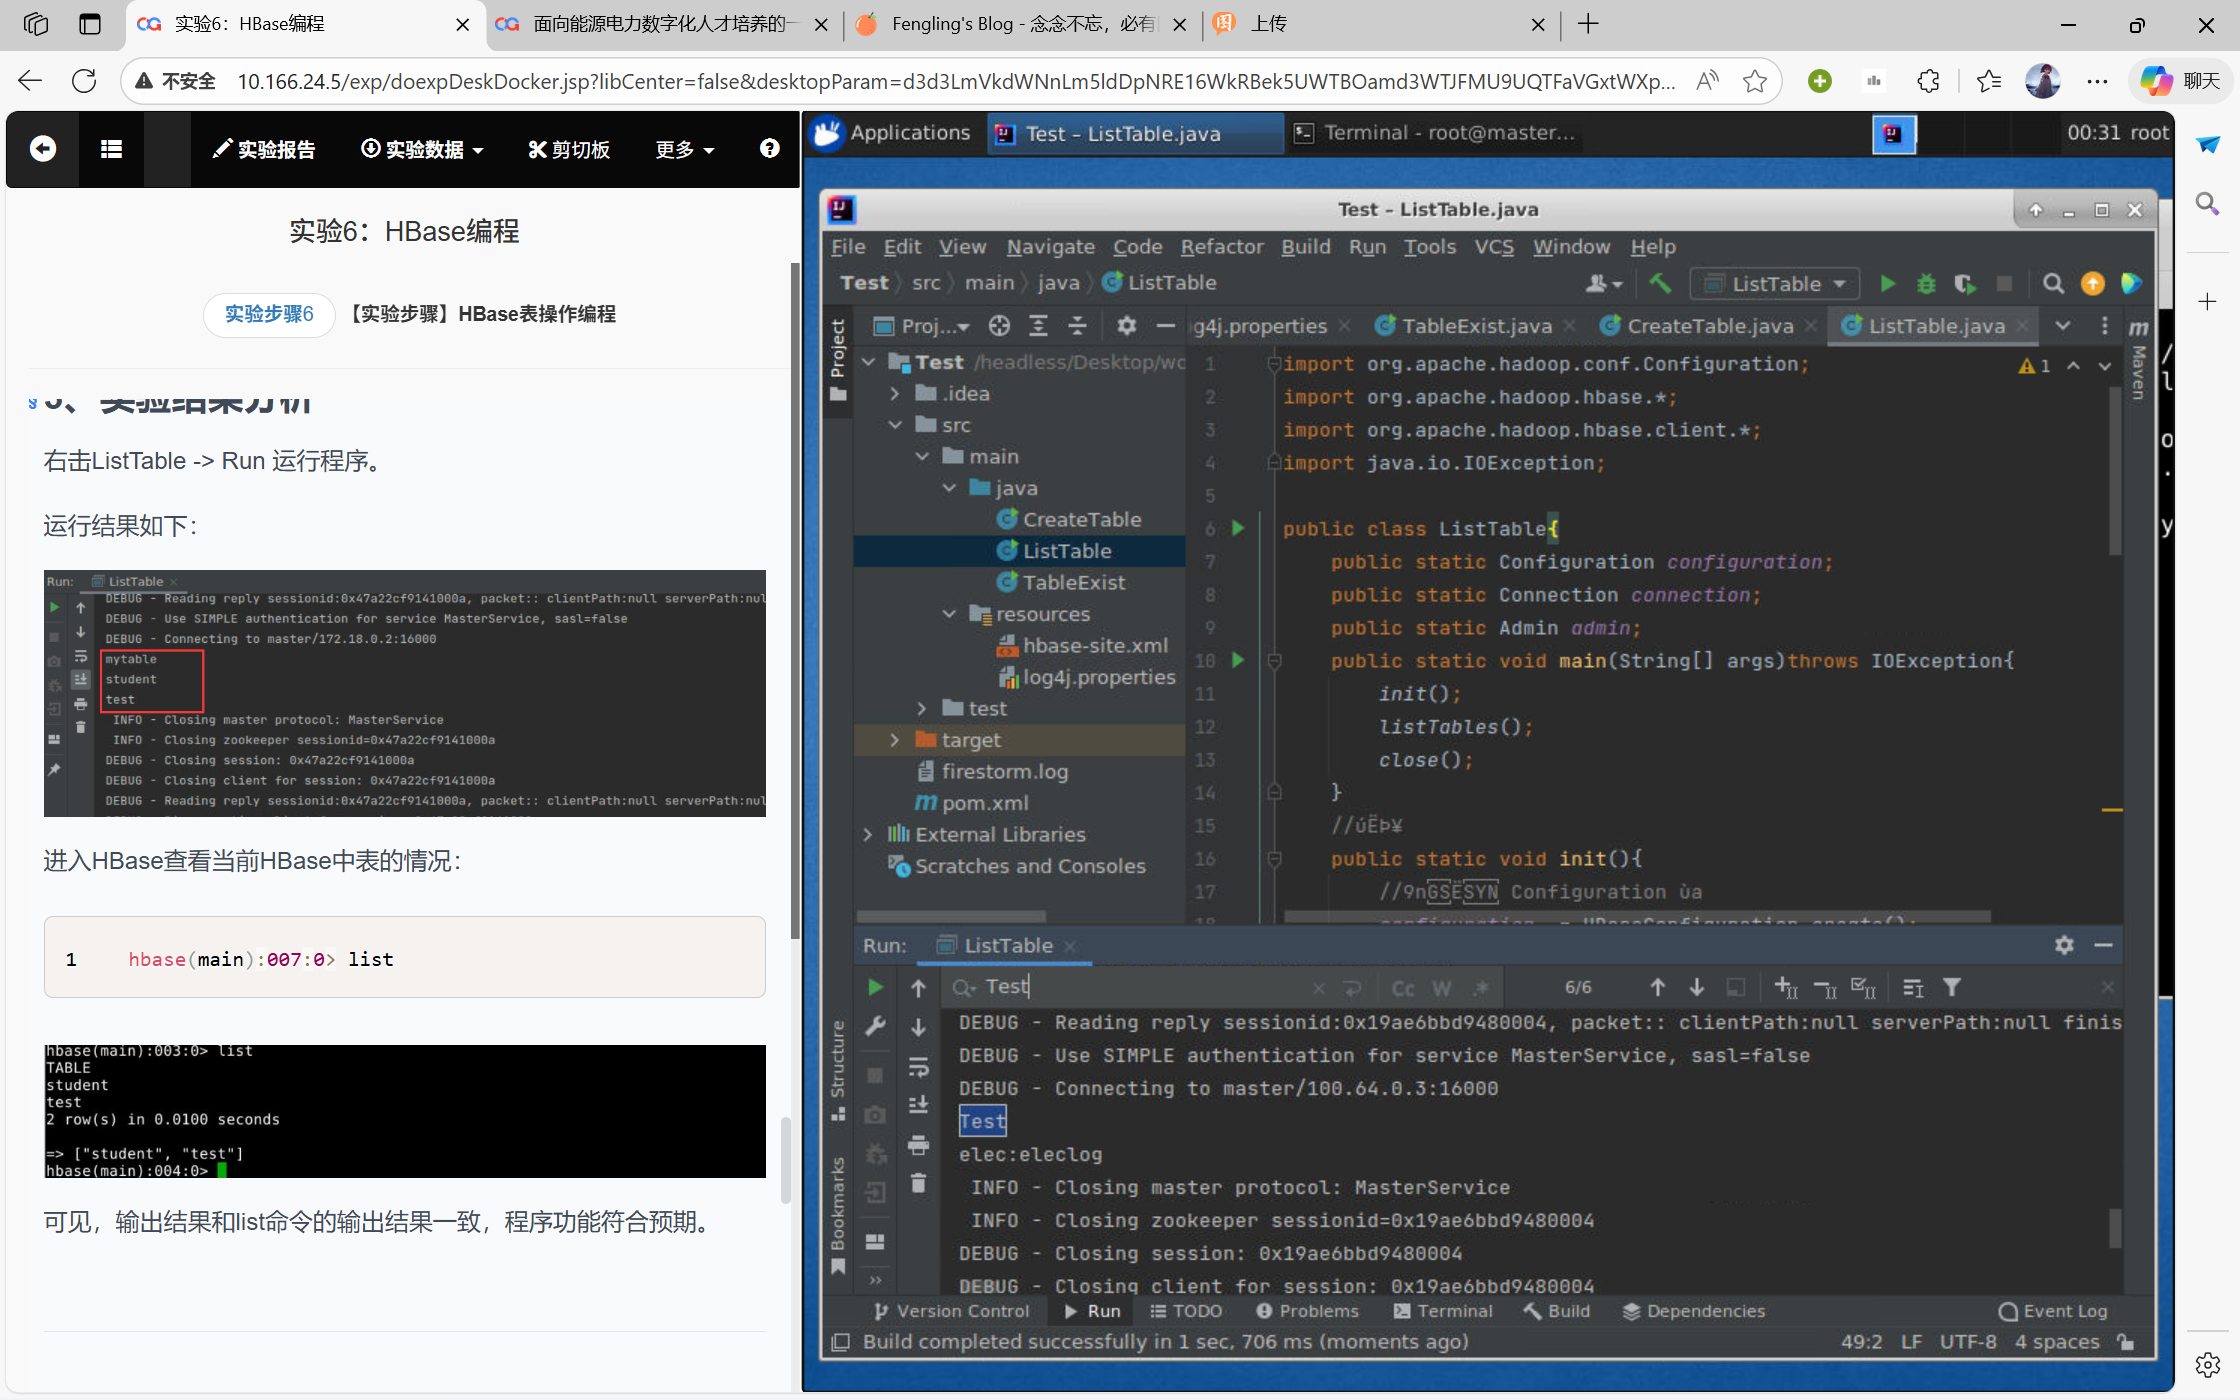Click the green Run ListTable toolbar button

1887,284
